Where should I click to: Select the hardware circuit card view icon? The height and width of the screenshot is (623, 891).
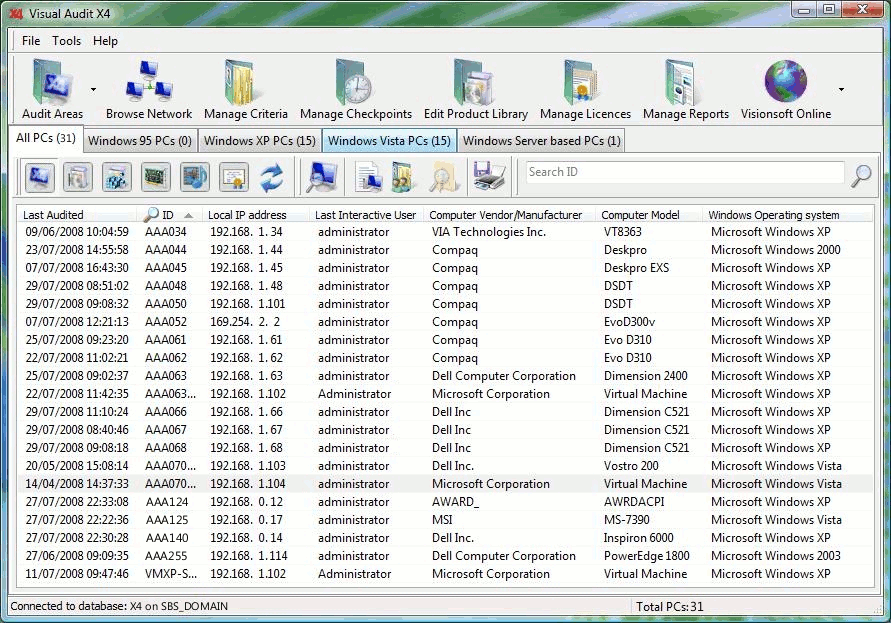coord(155,177)
